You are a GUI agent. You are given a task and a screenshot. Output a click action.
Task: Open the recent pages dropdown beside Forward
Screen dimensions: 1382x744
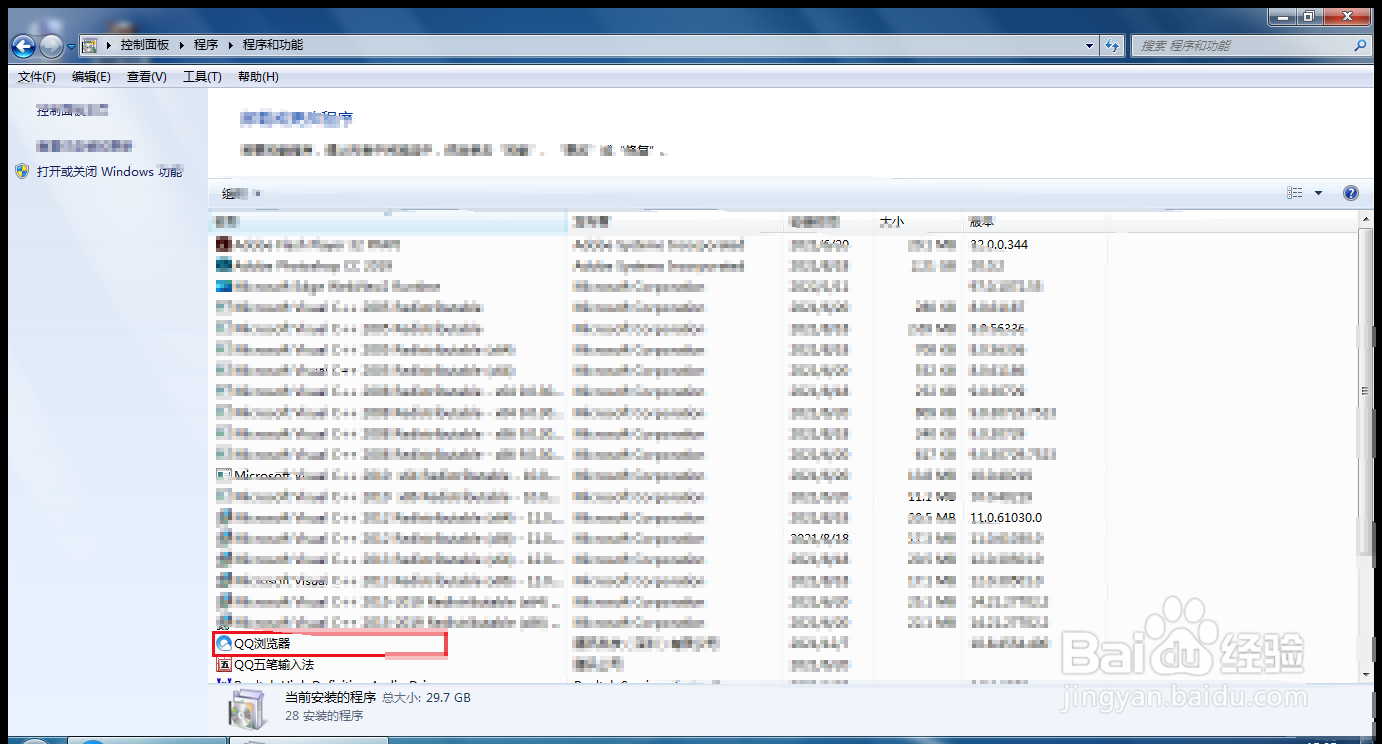tap(71, 46)
